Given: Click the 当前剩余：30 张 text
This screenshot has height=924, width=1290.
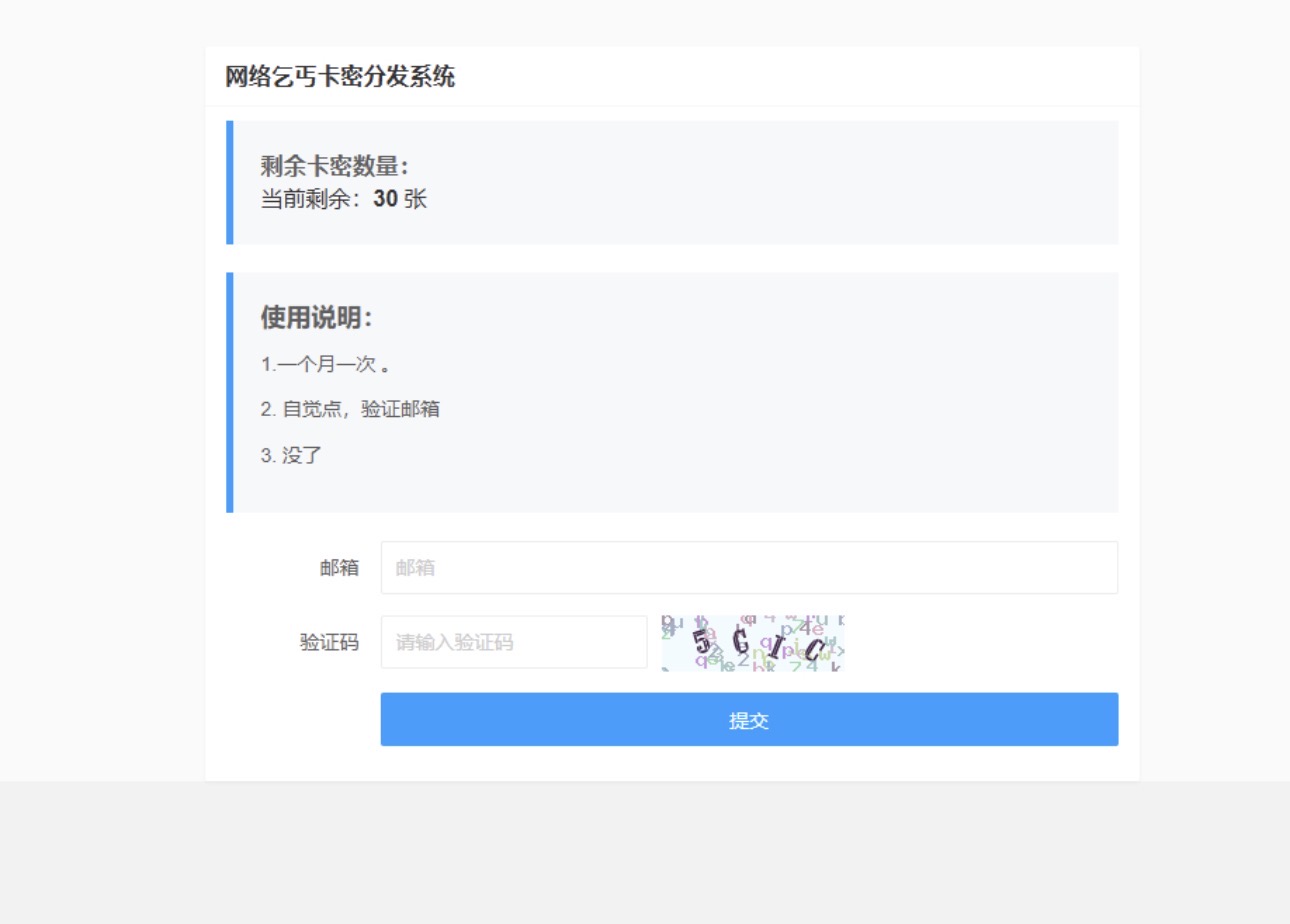Looking at the screenshot, I should (344, 200).
